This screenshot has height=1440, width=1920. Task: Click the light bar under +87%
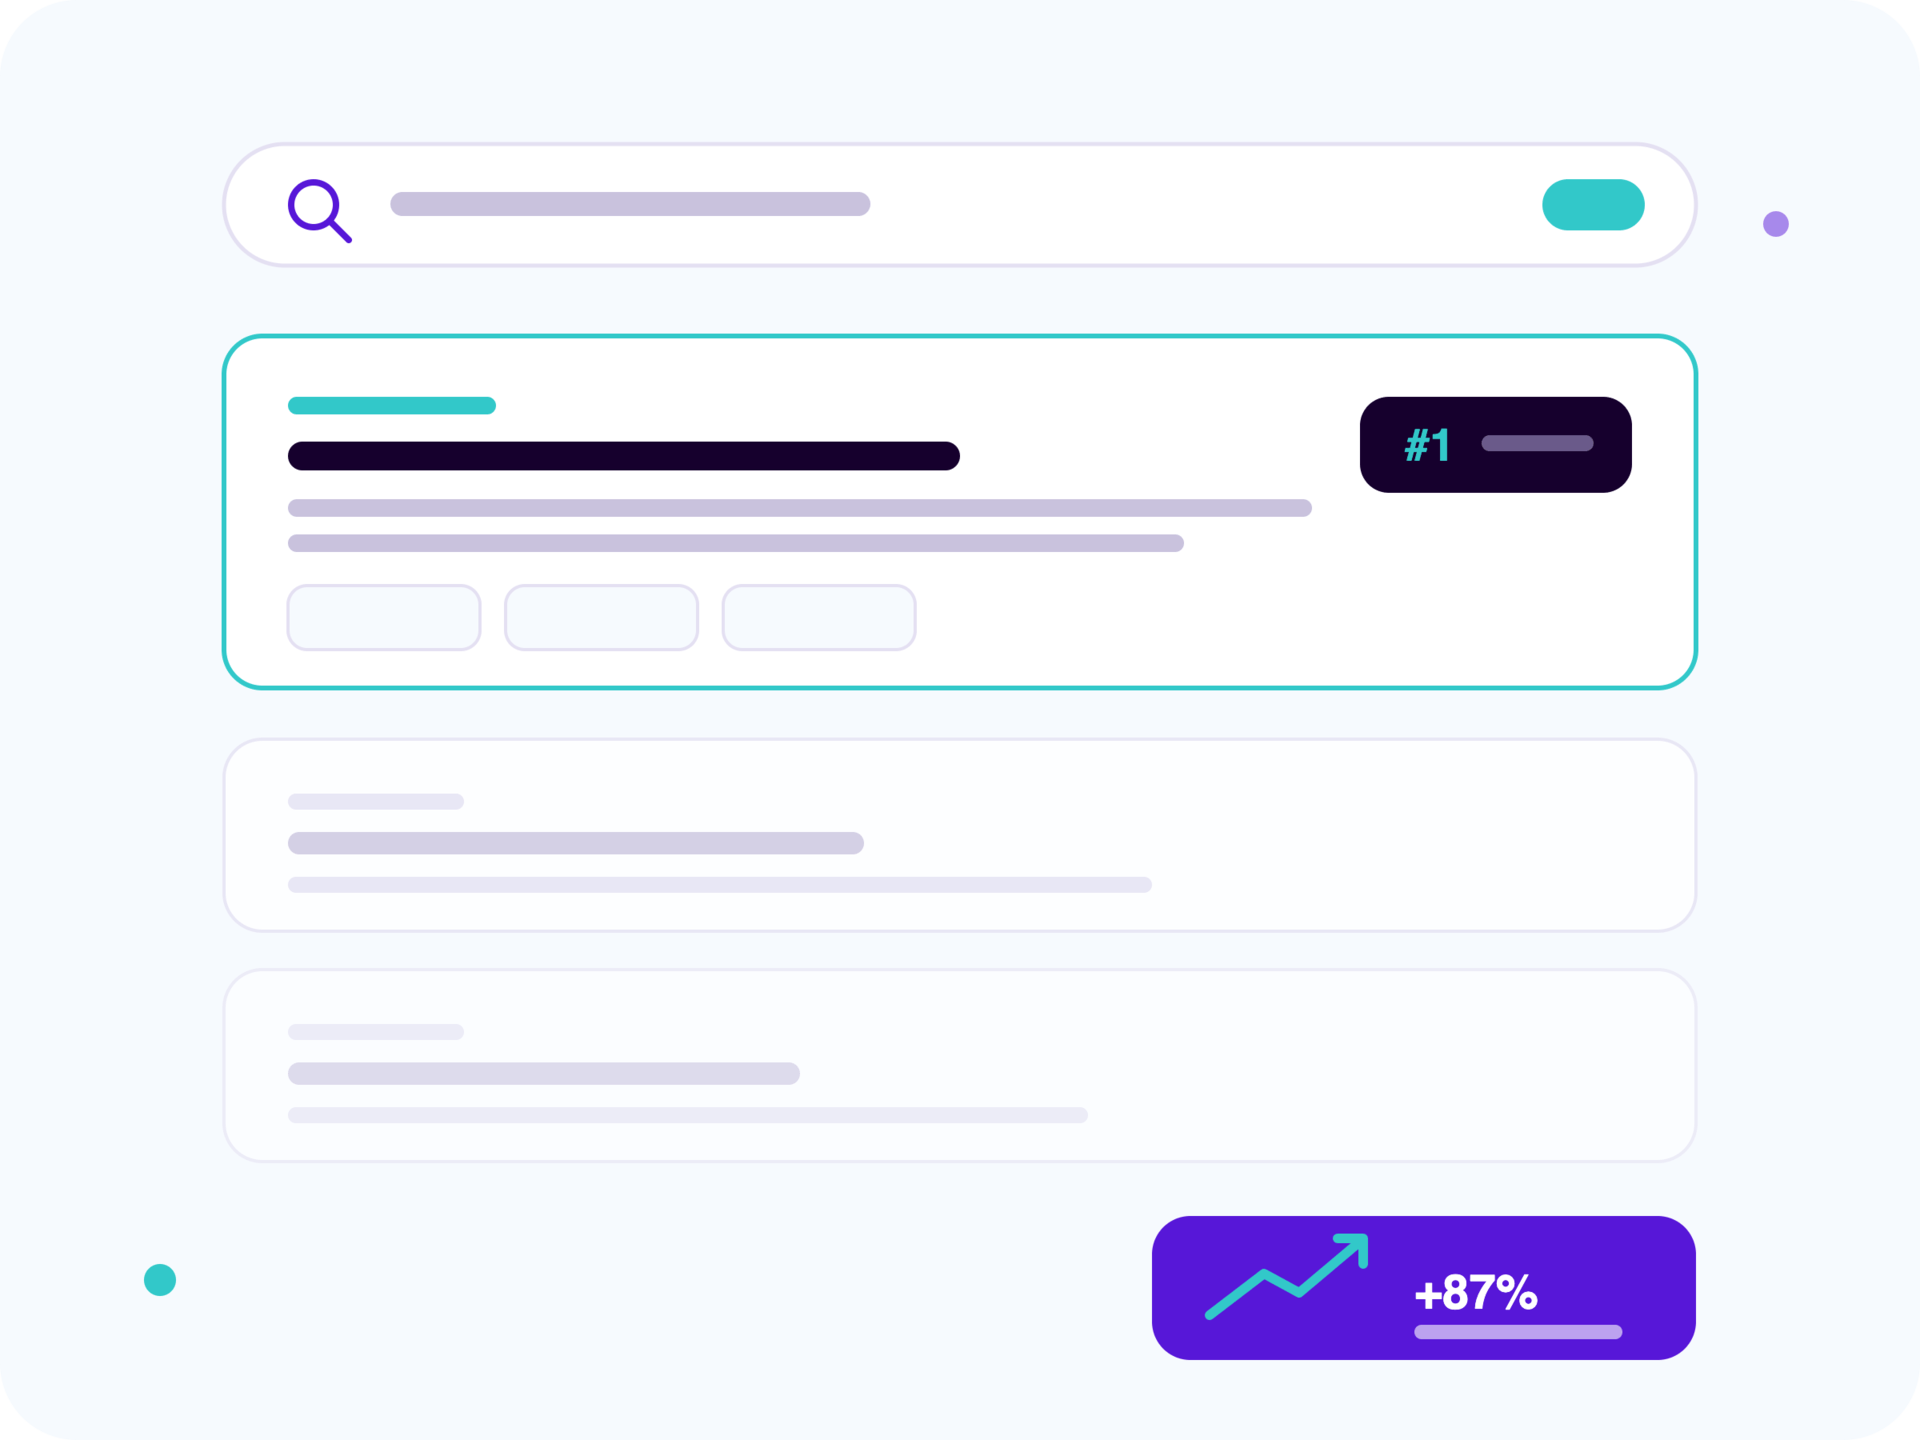[x=1518, y=1332]
